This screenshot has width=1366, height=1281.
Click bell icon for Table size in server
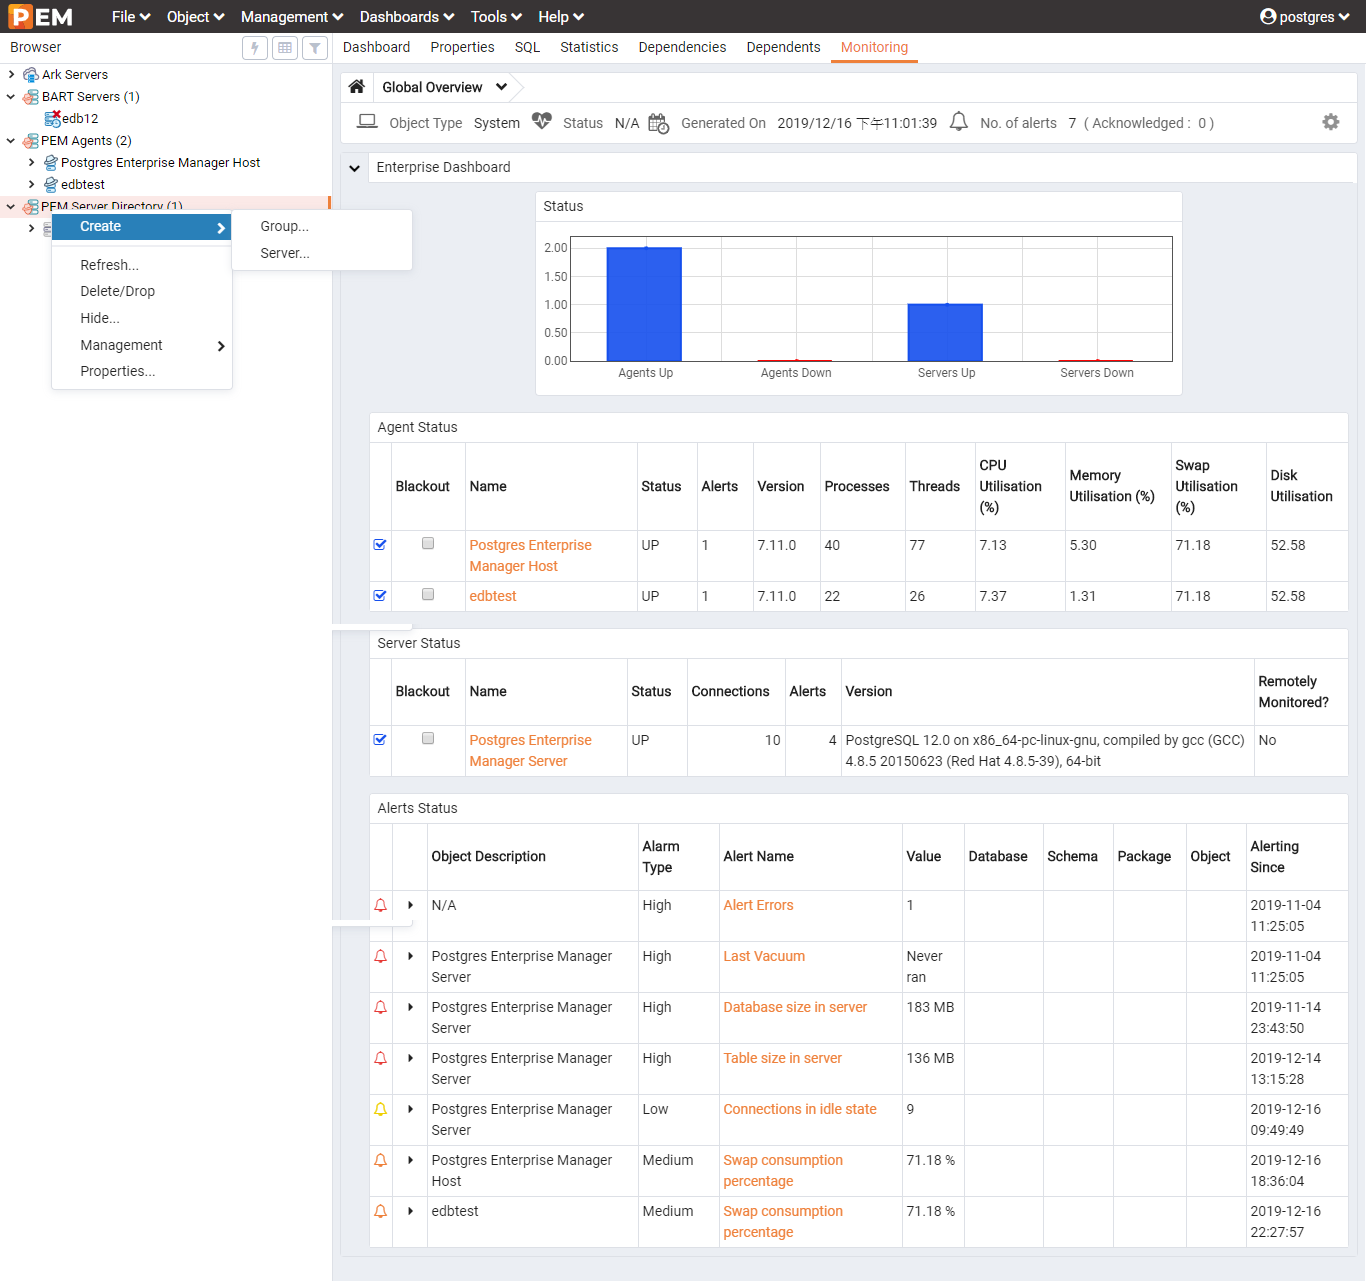click(x=380, y=1059)
